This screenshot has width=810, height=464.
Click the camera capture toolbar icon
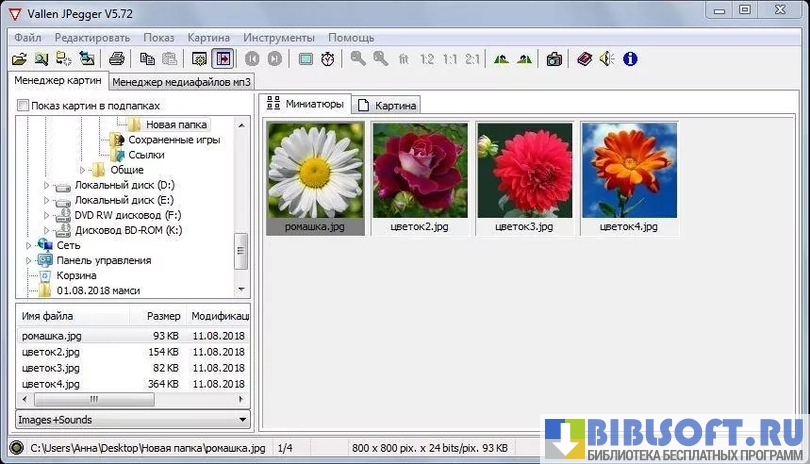(553, 59)
